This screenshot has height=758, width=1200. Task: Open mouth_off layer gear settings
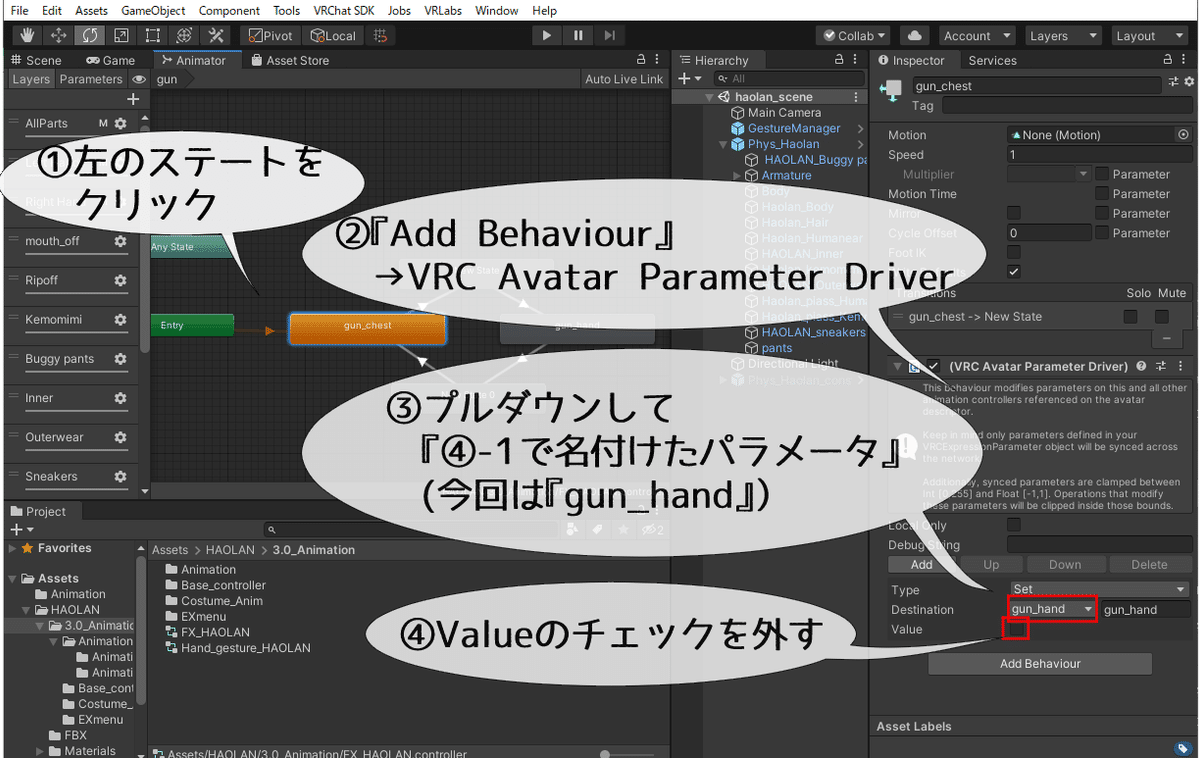120,241
